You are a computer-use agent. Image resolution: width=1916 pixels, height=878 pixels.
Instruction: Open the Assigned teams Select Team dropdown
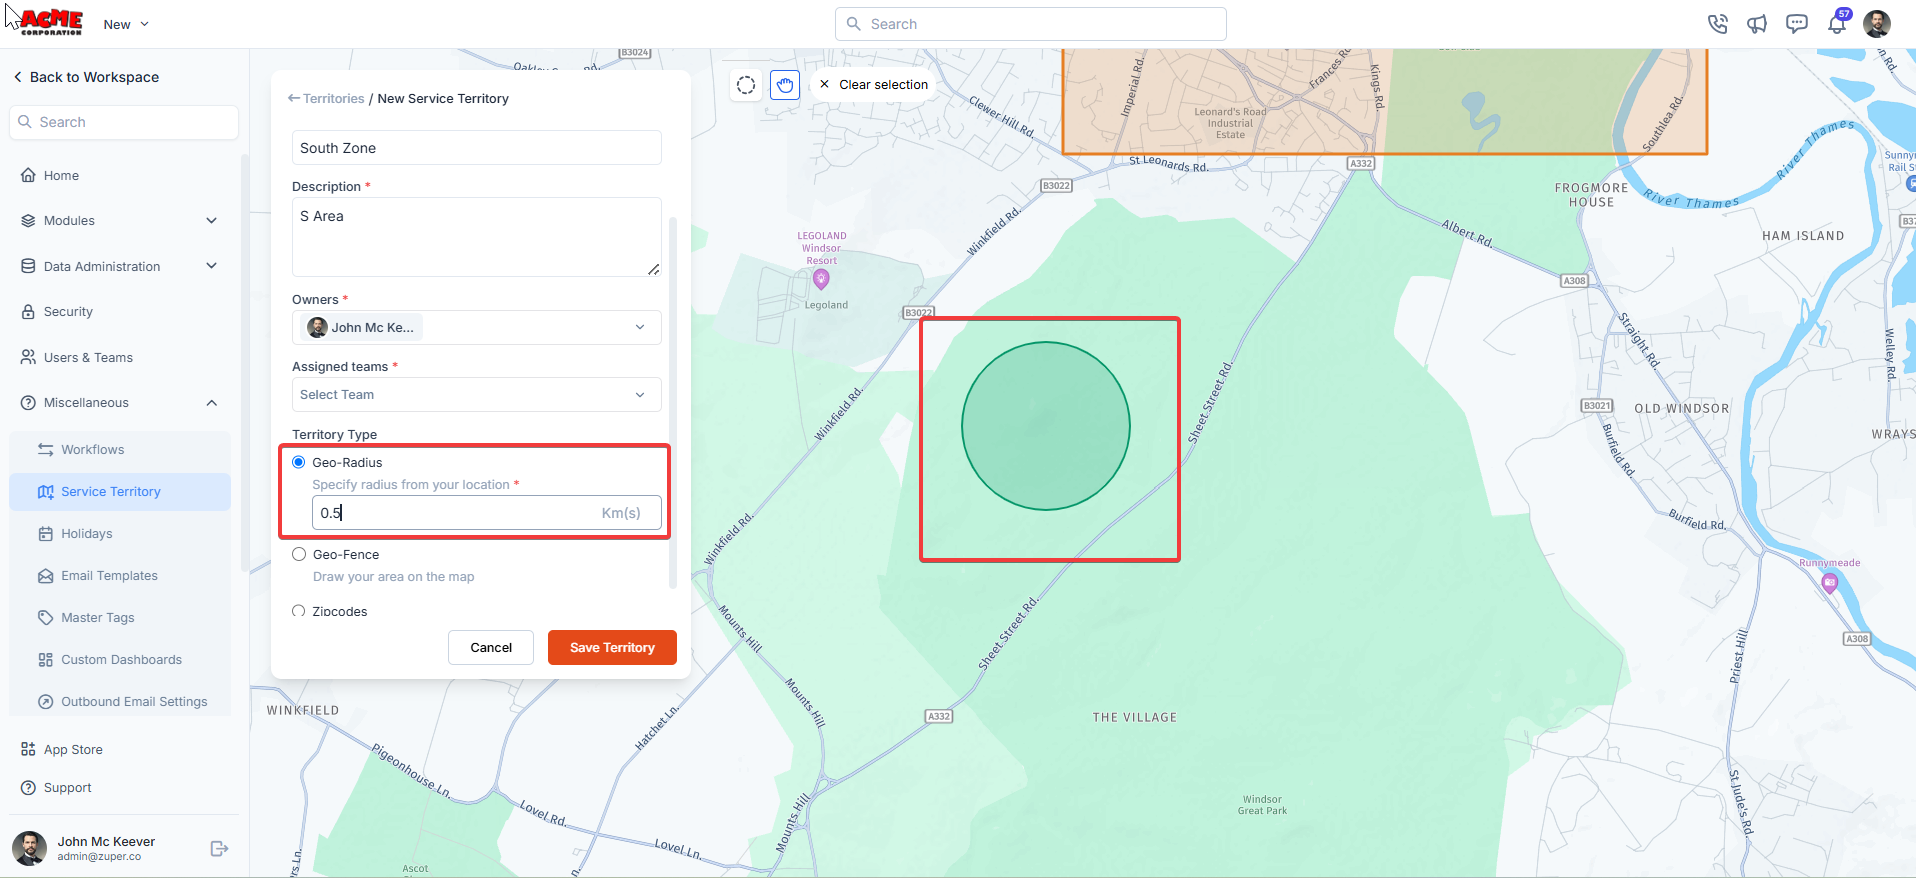click(477, 394)
